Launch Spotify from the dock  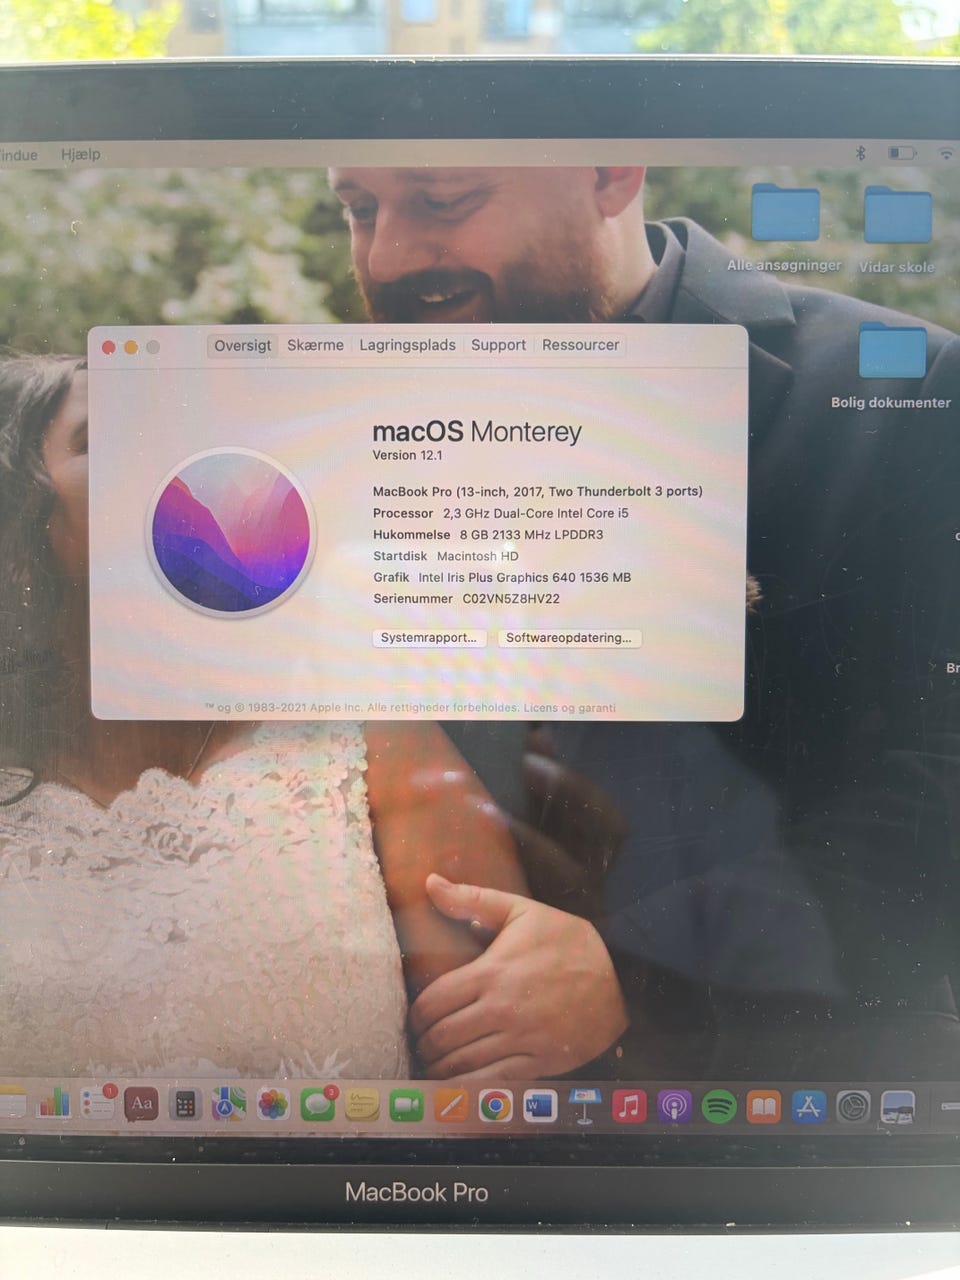[x=719, y=1107]
